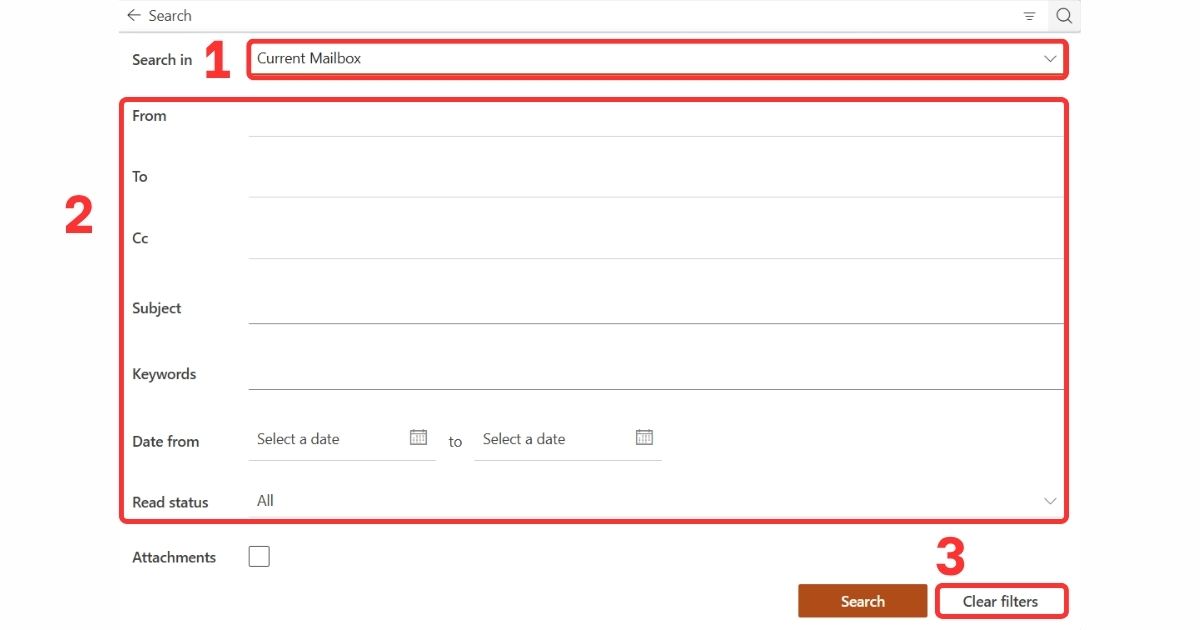
Task: Click inside the Cc field
Action: coord(650,244)
